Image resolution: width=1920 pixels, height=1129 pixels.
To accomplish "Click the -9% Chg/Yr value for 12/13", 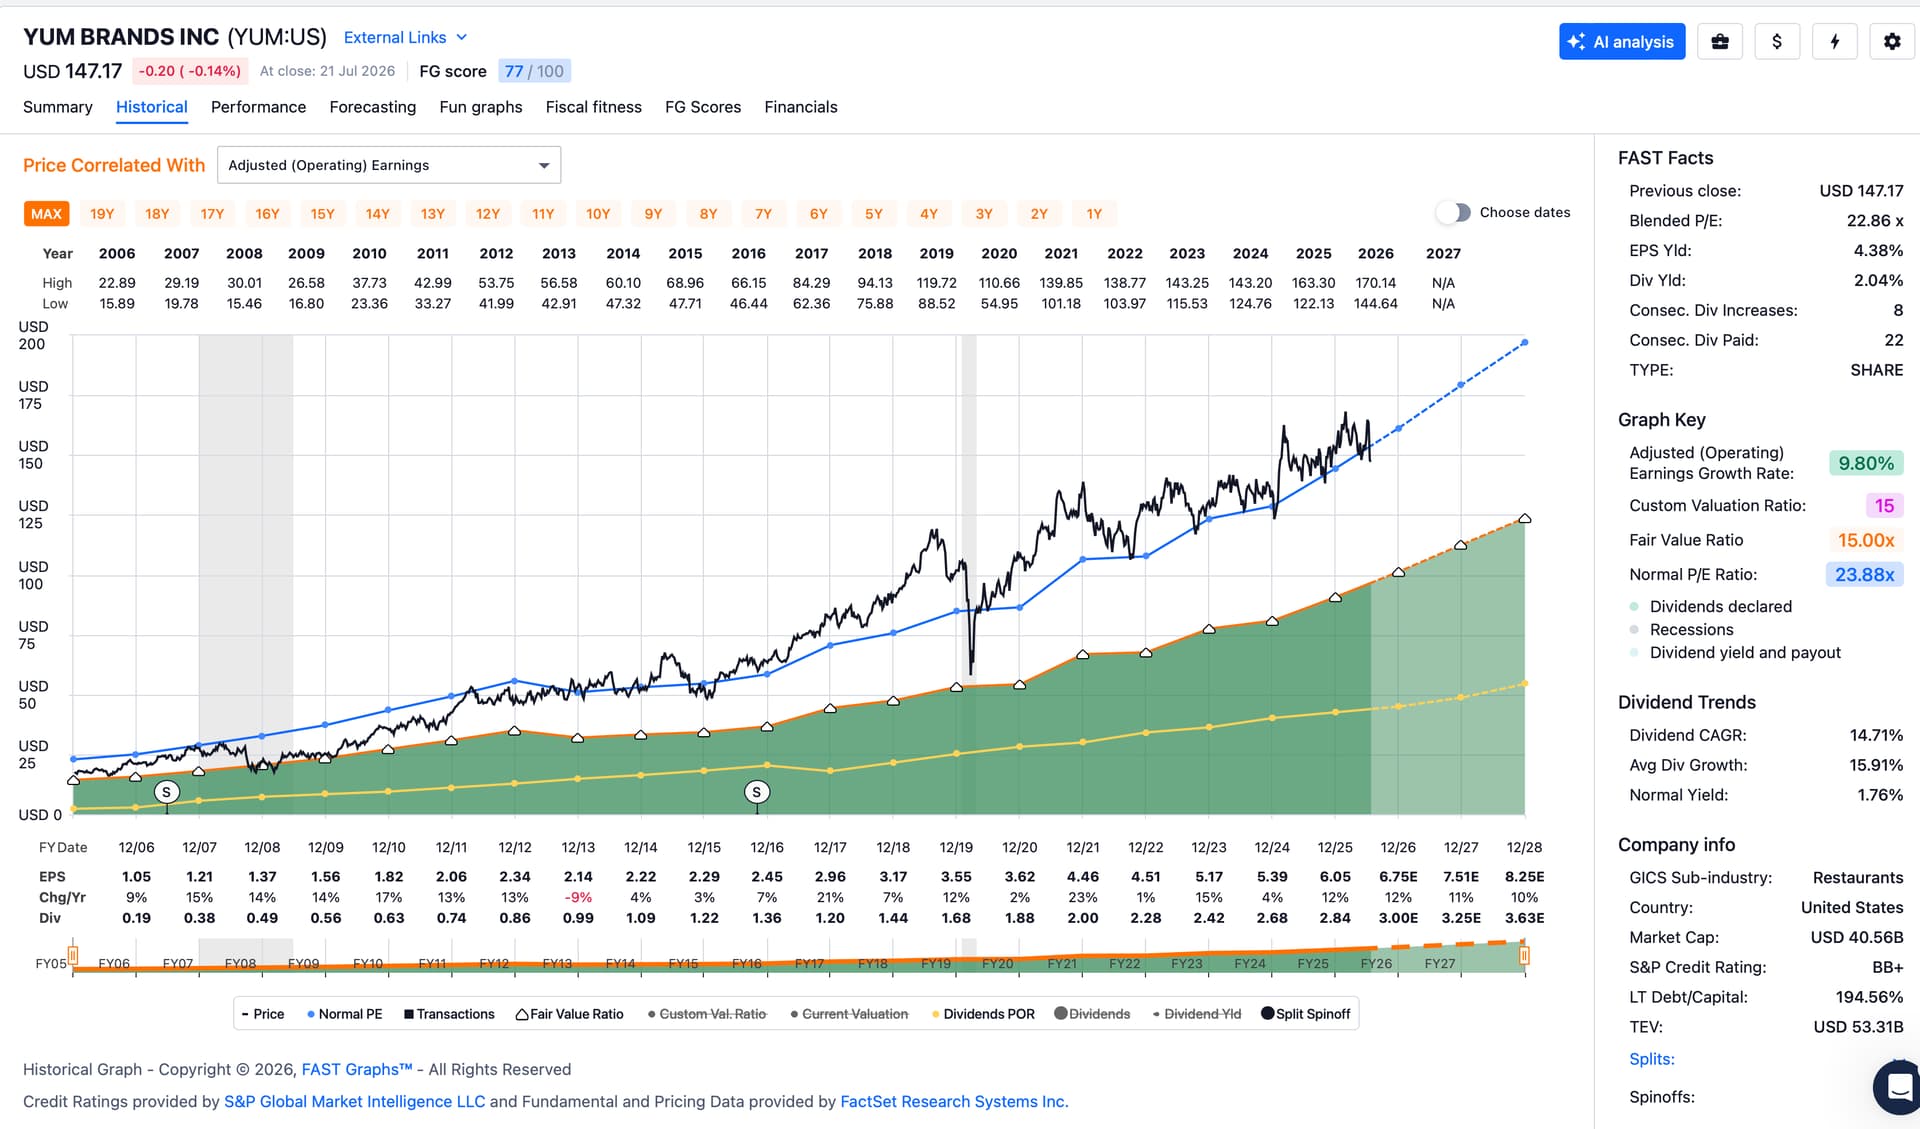I will 578,898.
